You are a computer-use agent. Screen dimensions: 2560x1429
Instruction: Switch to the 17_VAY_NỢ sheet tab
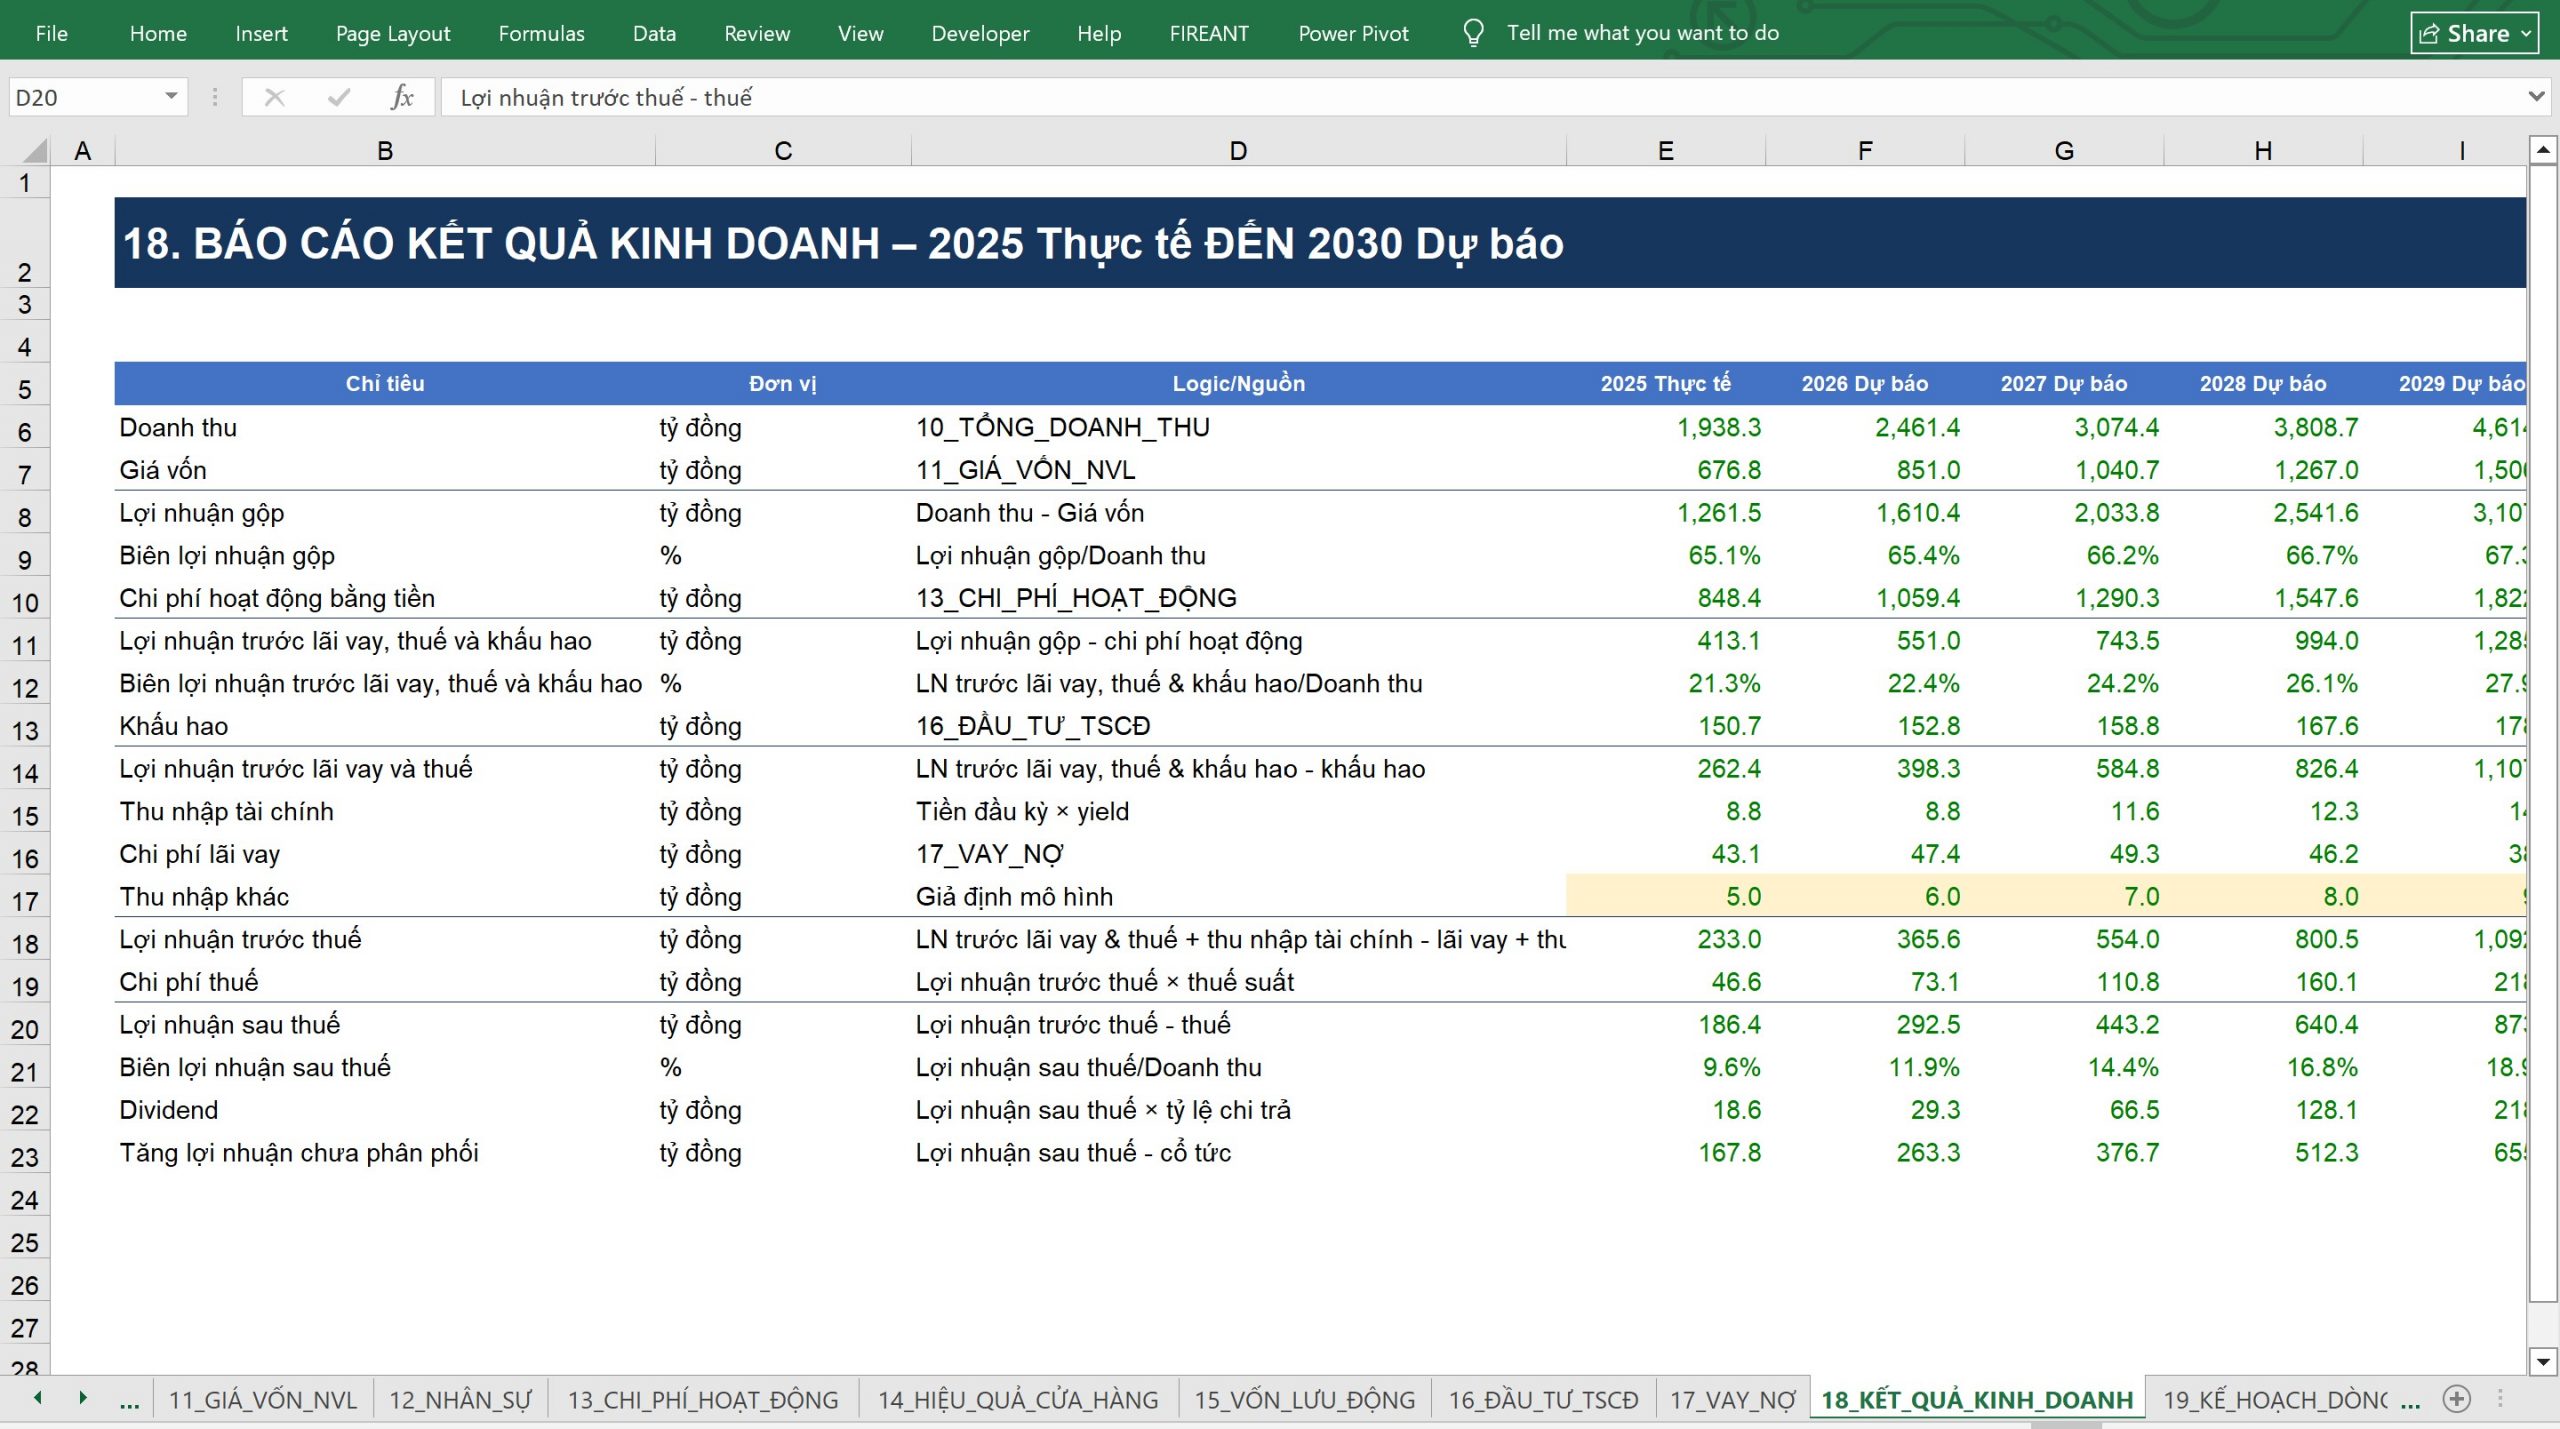[1732, 1400]
